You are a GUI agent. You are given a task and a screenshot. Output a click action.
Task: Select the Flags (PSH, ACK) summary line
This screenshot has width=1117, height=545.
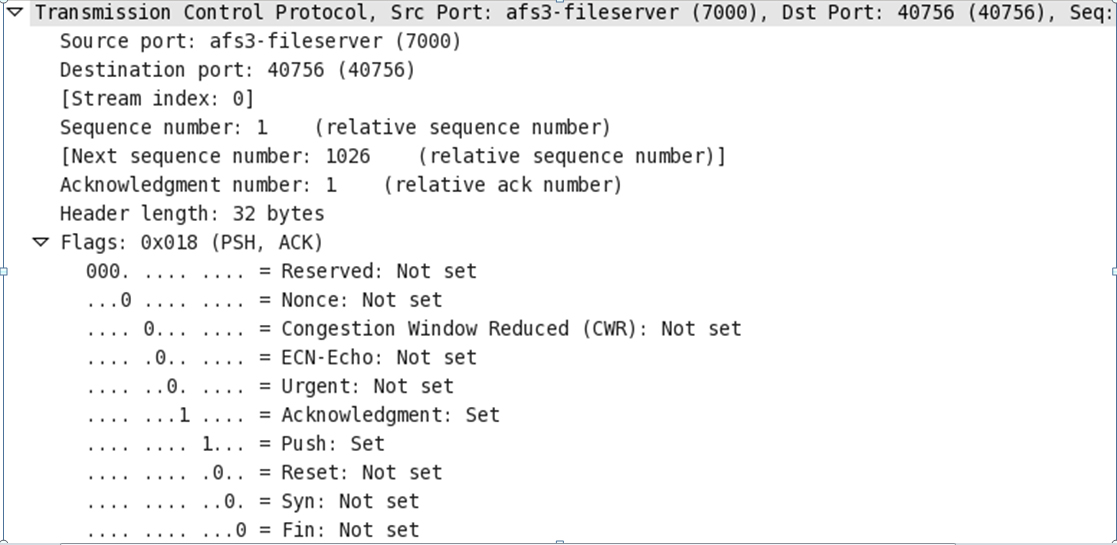tap(192, 243)
